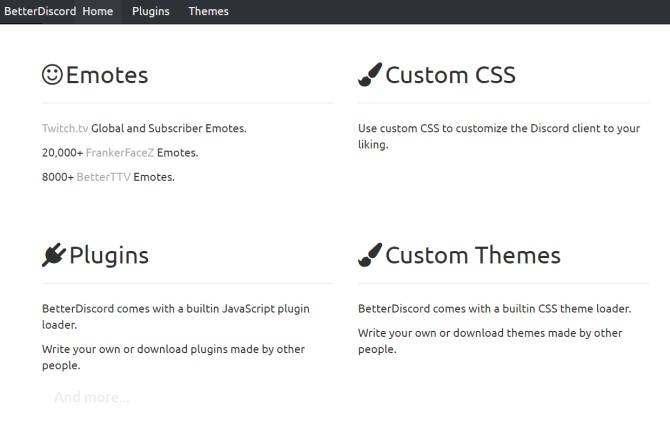
Task: Click the BetterDiscord brand name in navbar
Action: 40,11
